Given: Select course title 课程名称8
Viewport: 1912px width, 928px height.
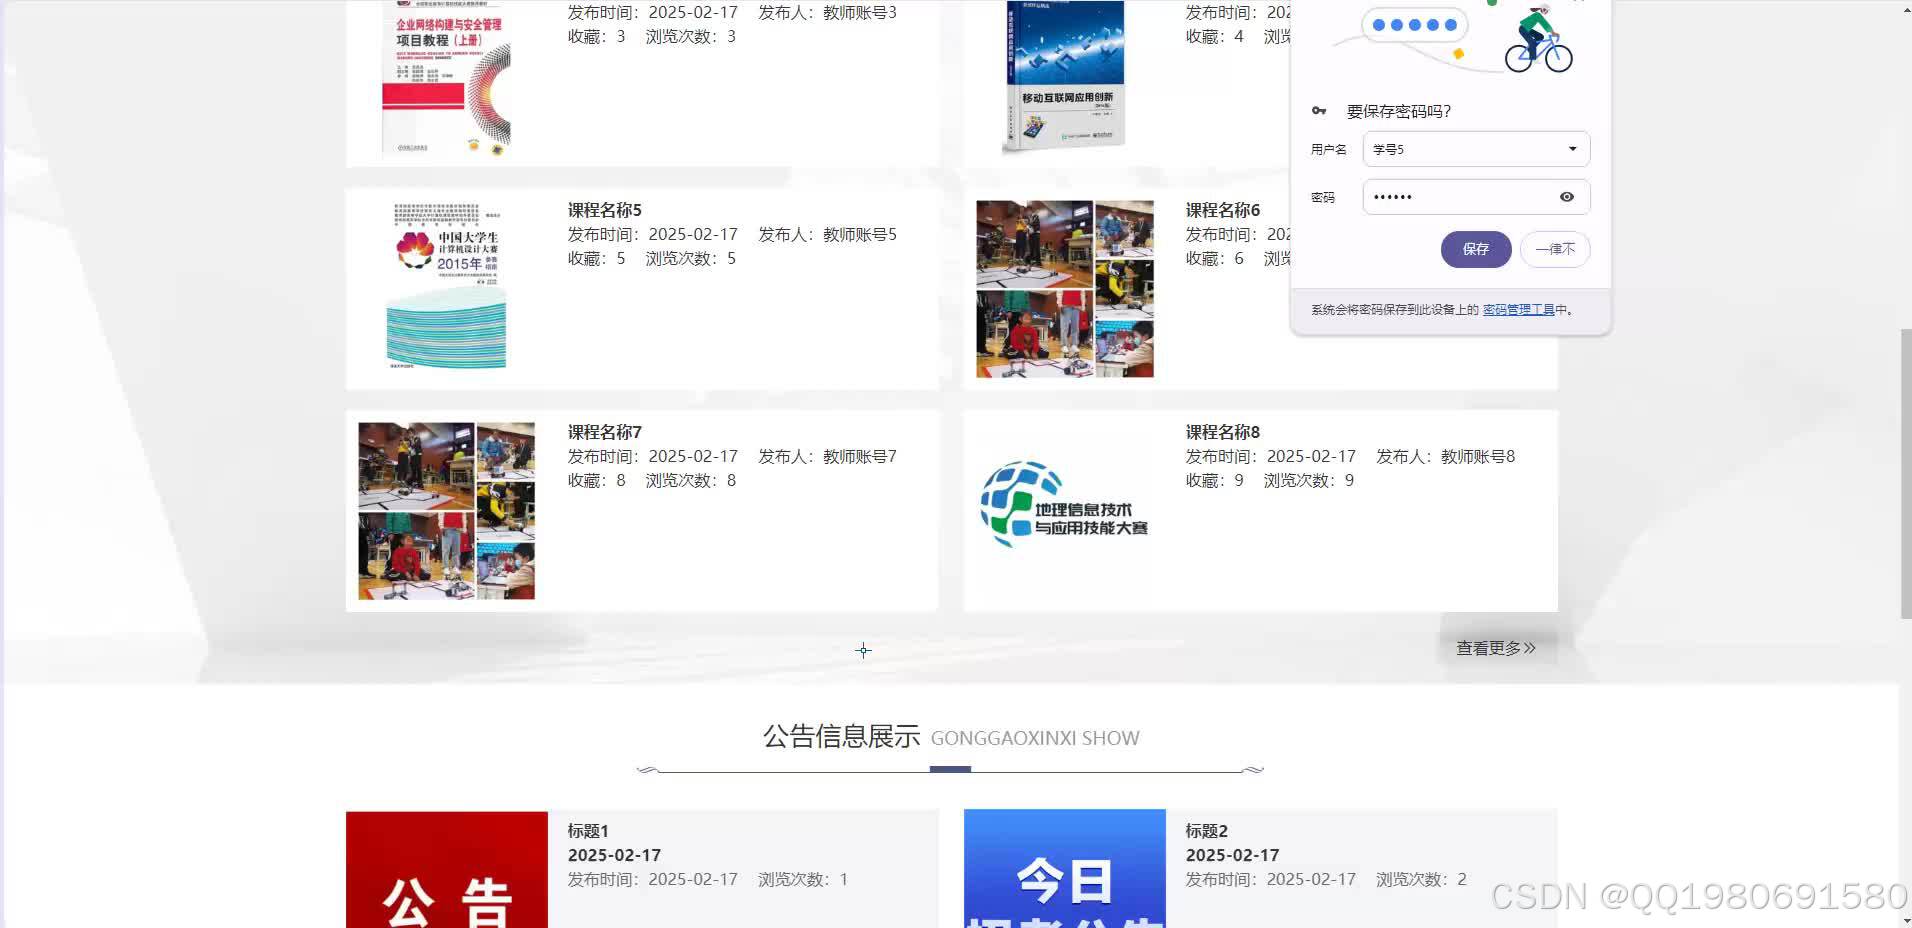Looking at the screenshot, I should coord(1221,432).
